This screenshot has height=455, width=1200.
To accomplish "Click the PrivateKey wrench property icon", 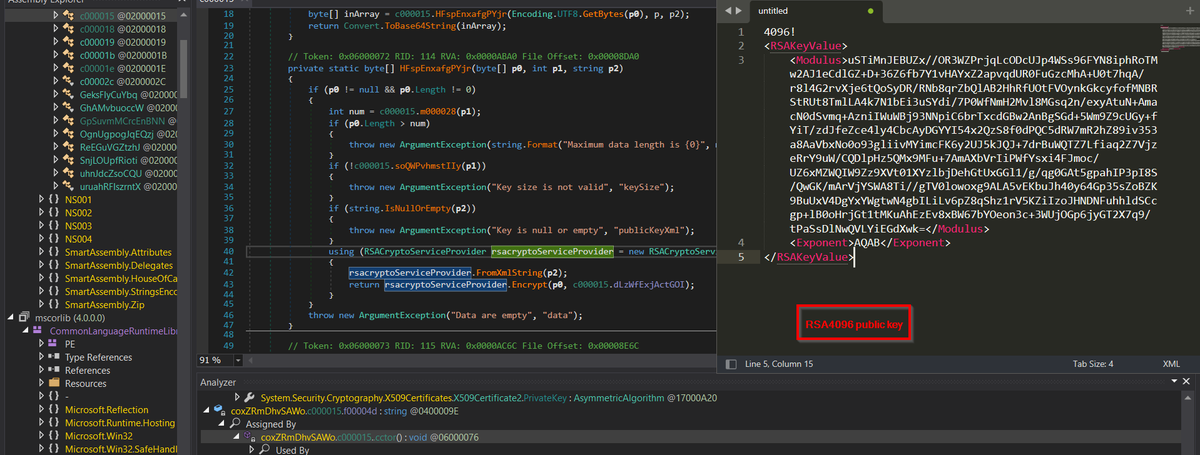I will pyautogui.click(x=250, y=397).
